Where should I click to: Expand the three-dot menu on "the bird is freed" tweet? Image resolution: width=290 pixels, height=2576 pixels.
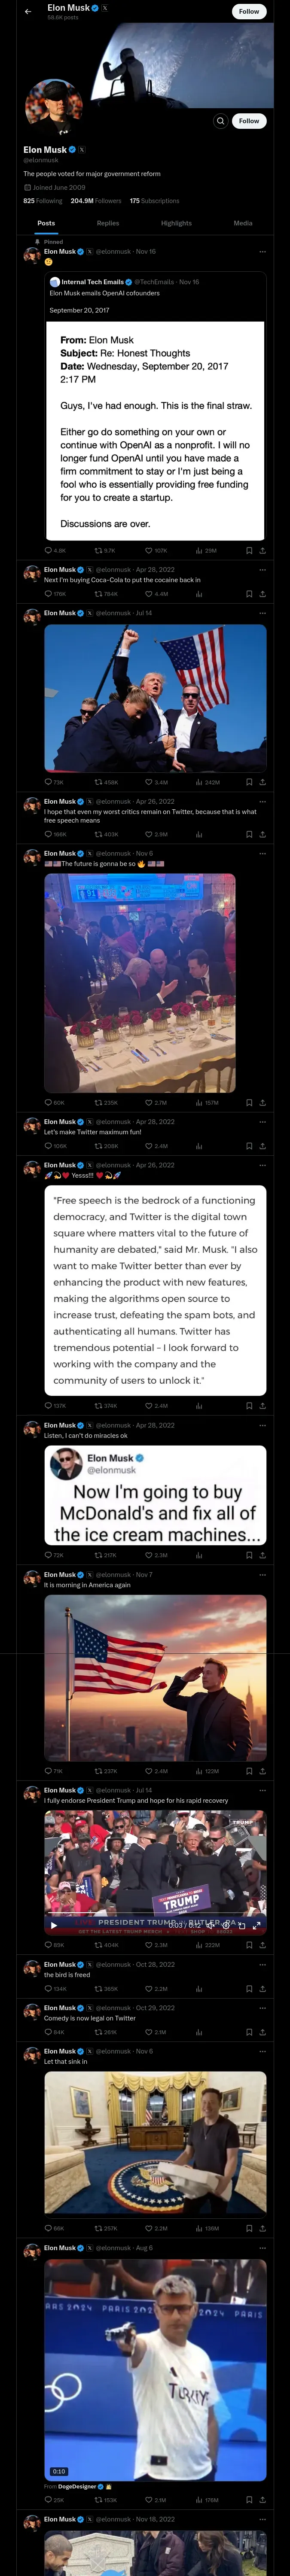263,1965
